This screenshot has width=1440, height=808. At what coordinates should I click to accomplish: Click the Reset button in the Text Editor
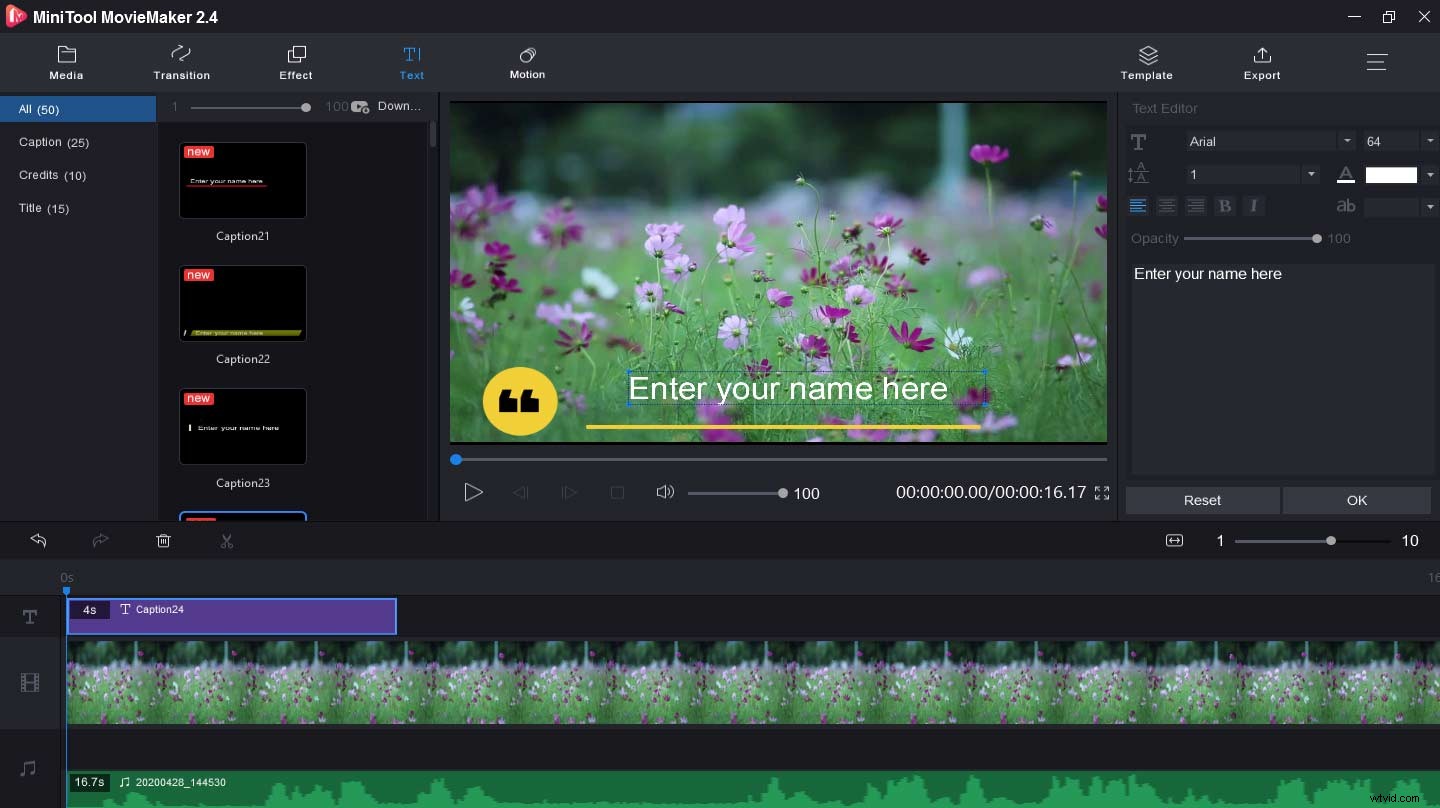pos(1202,500)
